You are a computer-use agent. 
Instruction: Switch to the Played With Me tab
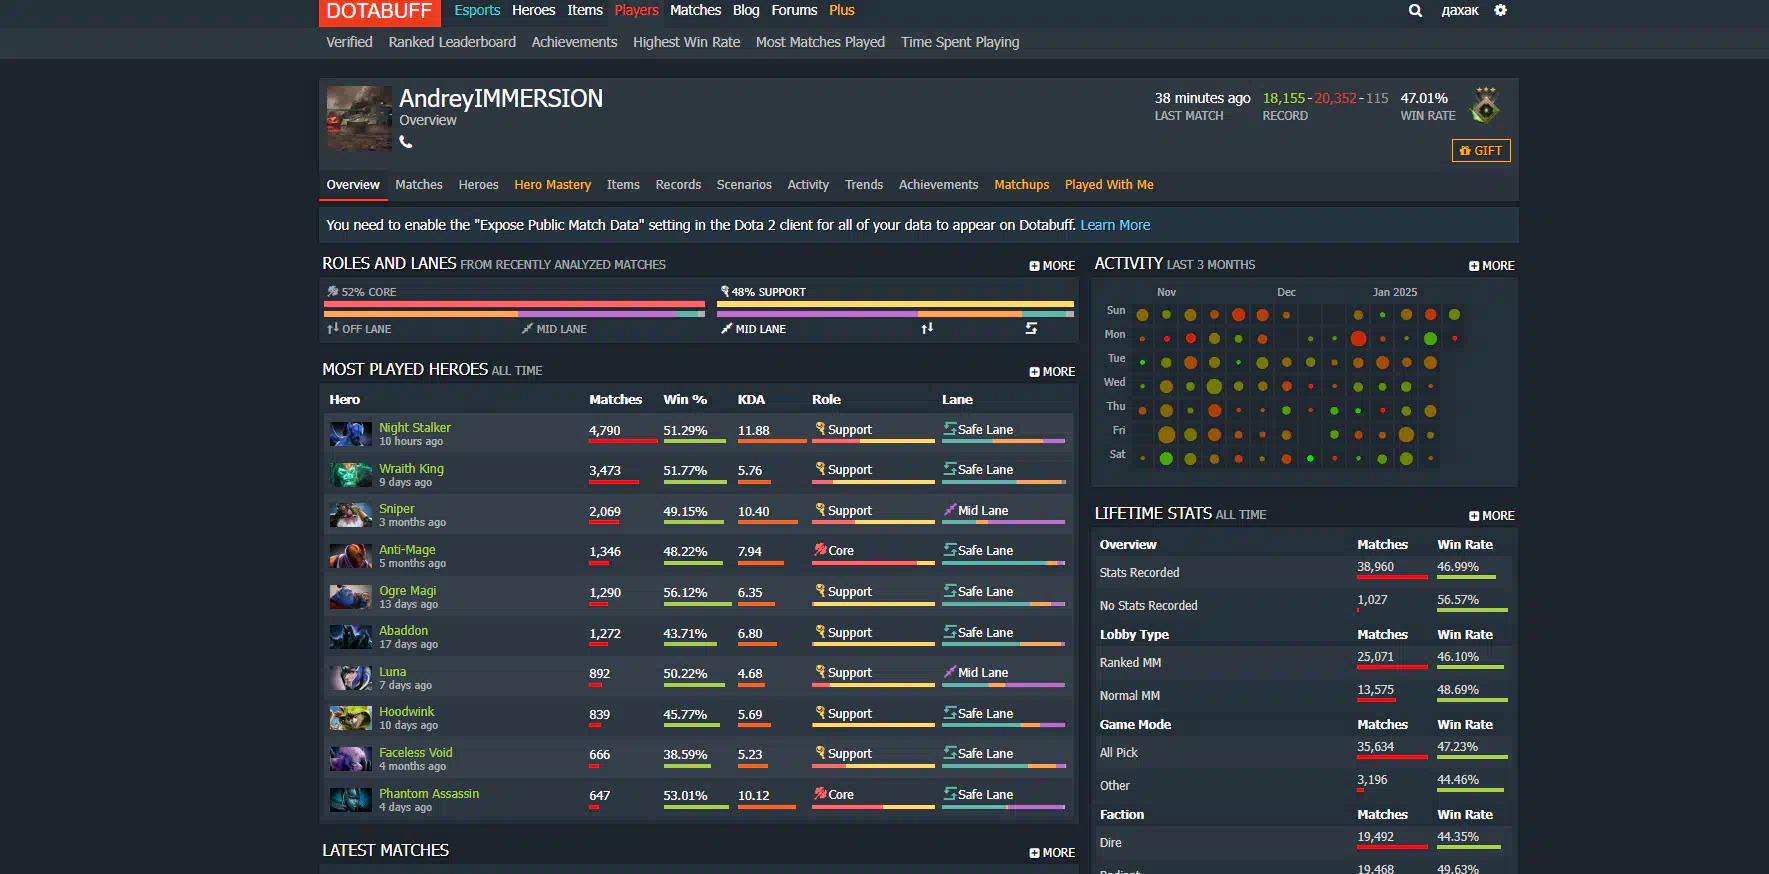click(x=1109, y=185)
